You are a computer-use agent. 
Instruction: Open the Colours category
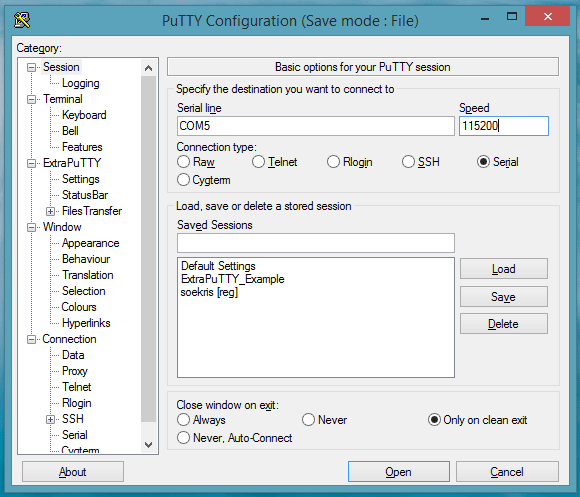pyautogui.click(x=79, y=307)
